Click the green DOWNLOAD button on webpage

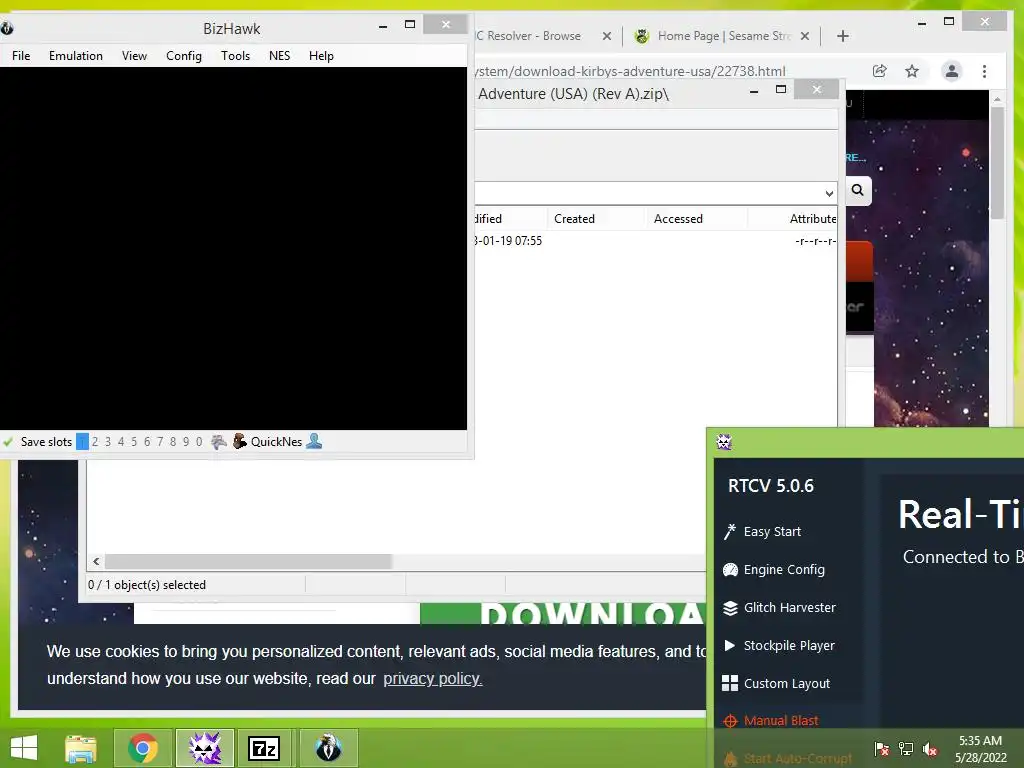pos(562,613)
